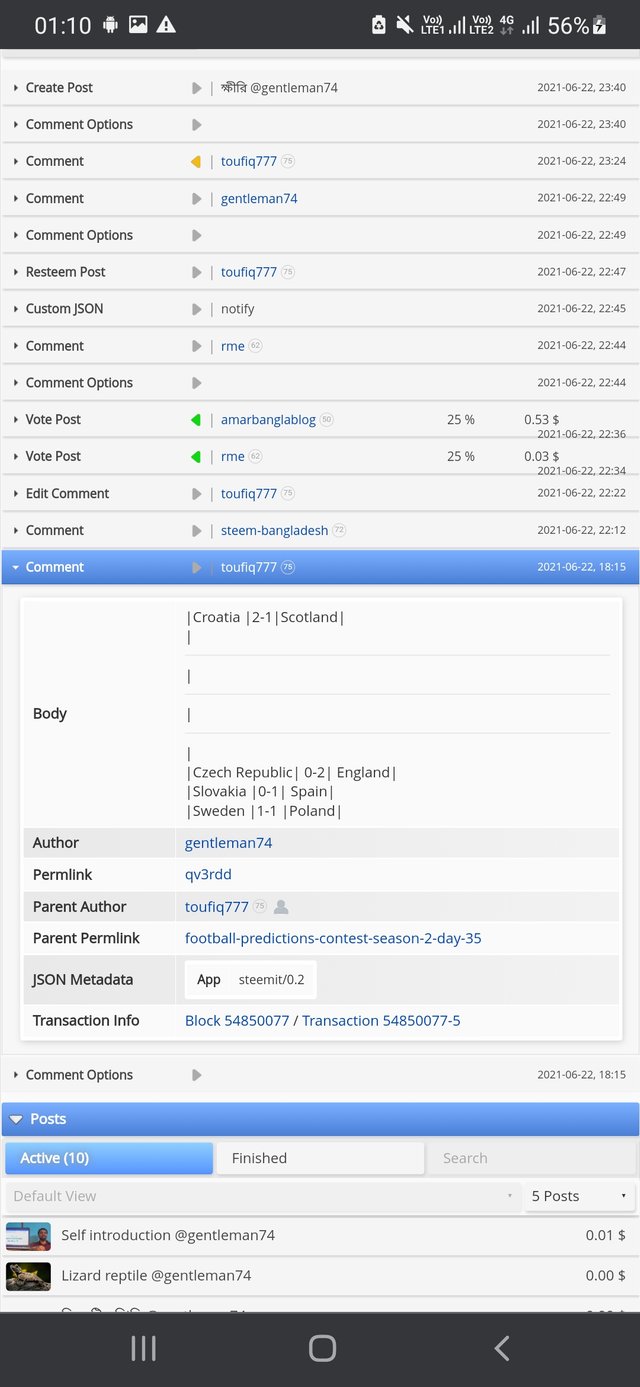The height and width of the screenshot is (1387, 640).
Task: Click green vote arrow beside rme vote
Action: 196,457
